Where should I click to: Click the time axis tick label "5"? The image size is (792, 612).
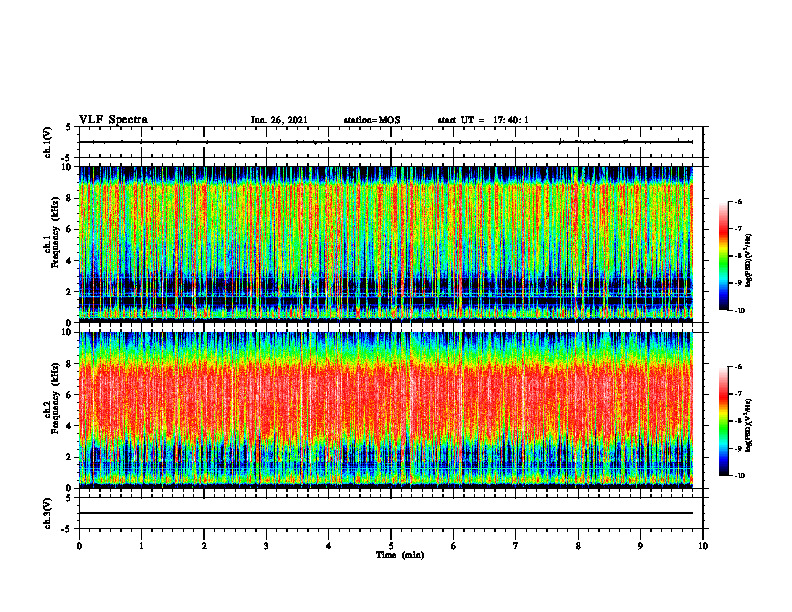pos(391,546)
